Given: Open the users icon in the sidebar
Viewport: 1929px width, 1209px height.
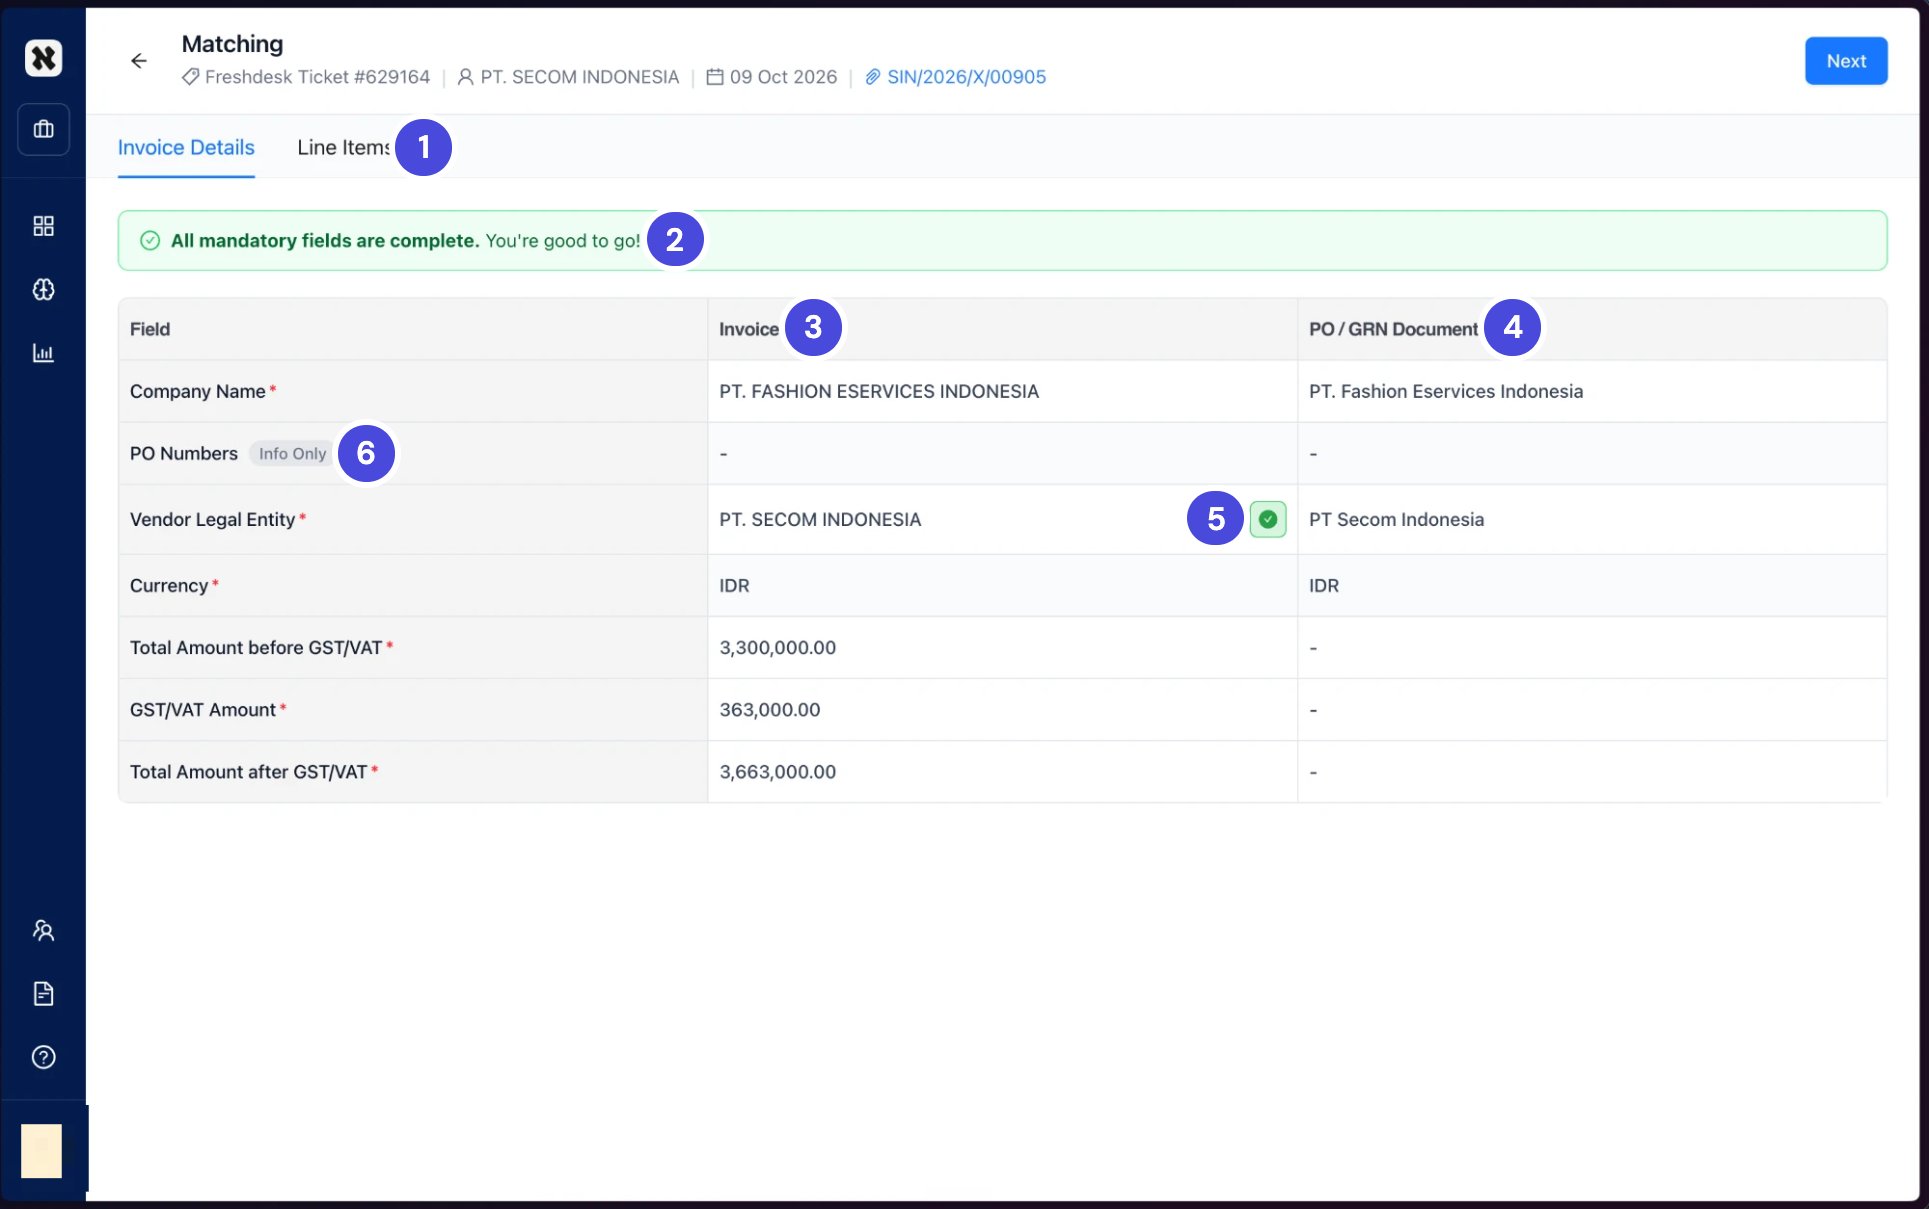Looking at the screenshot, I should tap(43, 930).
